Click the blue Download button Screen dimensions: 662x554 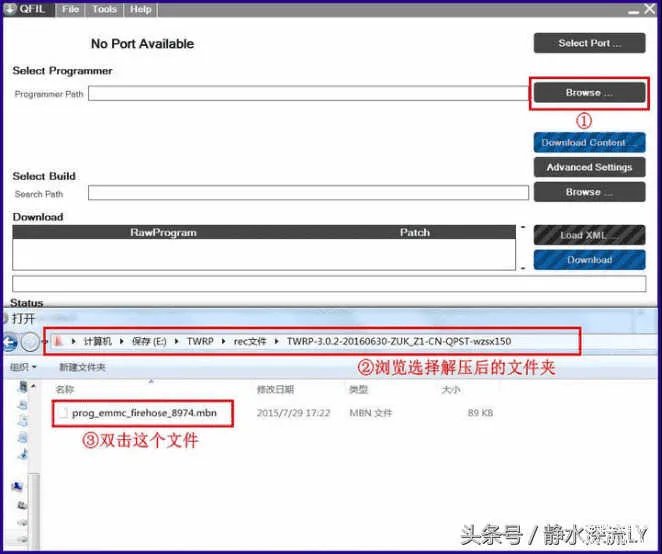(588, 260)
